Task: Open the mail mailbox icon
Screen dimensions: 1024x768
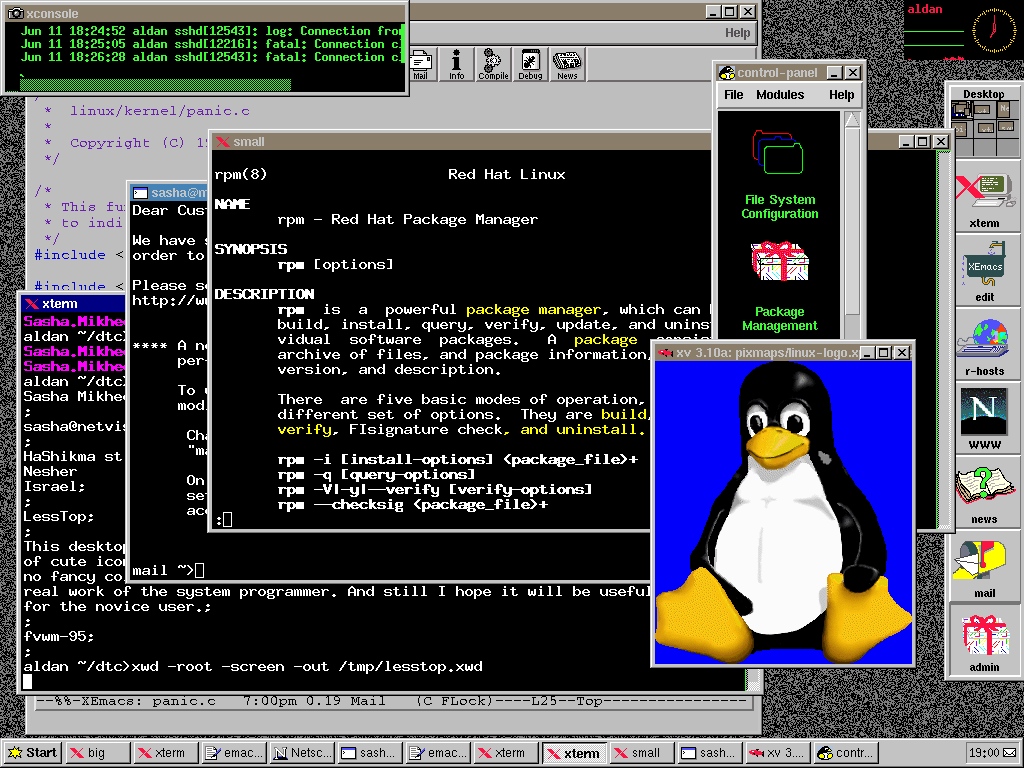Action: (984, 569)
